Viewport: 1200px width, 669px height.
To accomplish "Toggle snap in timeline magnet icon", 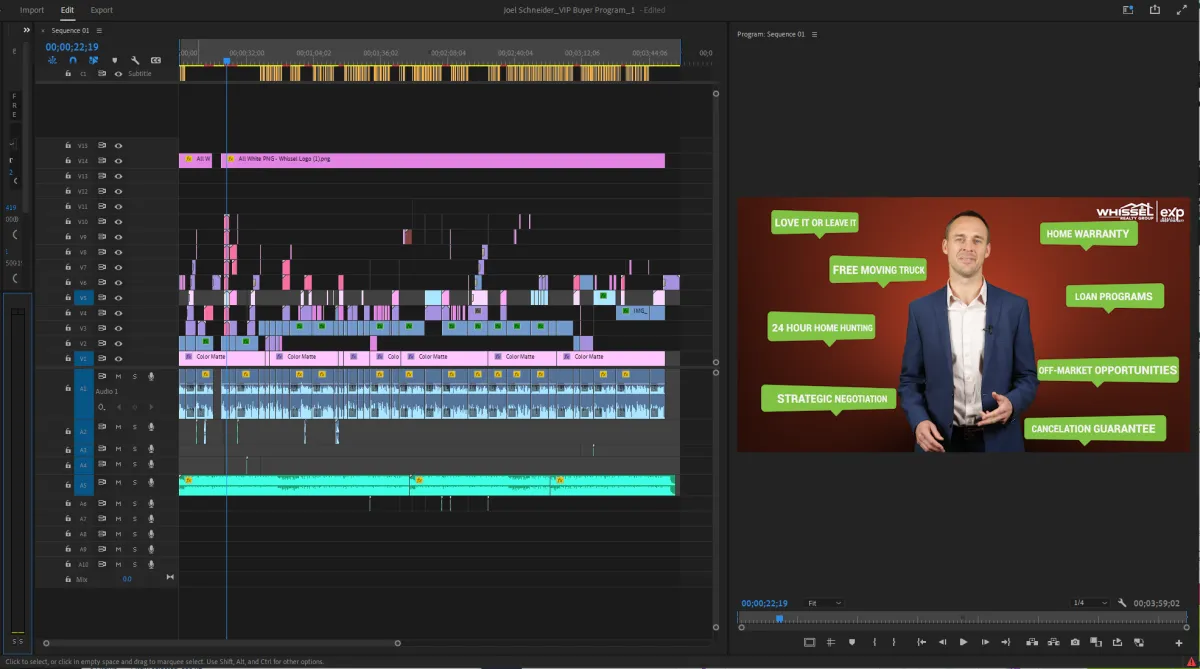I will pyautogui.click(x=73, y=60).
